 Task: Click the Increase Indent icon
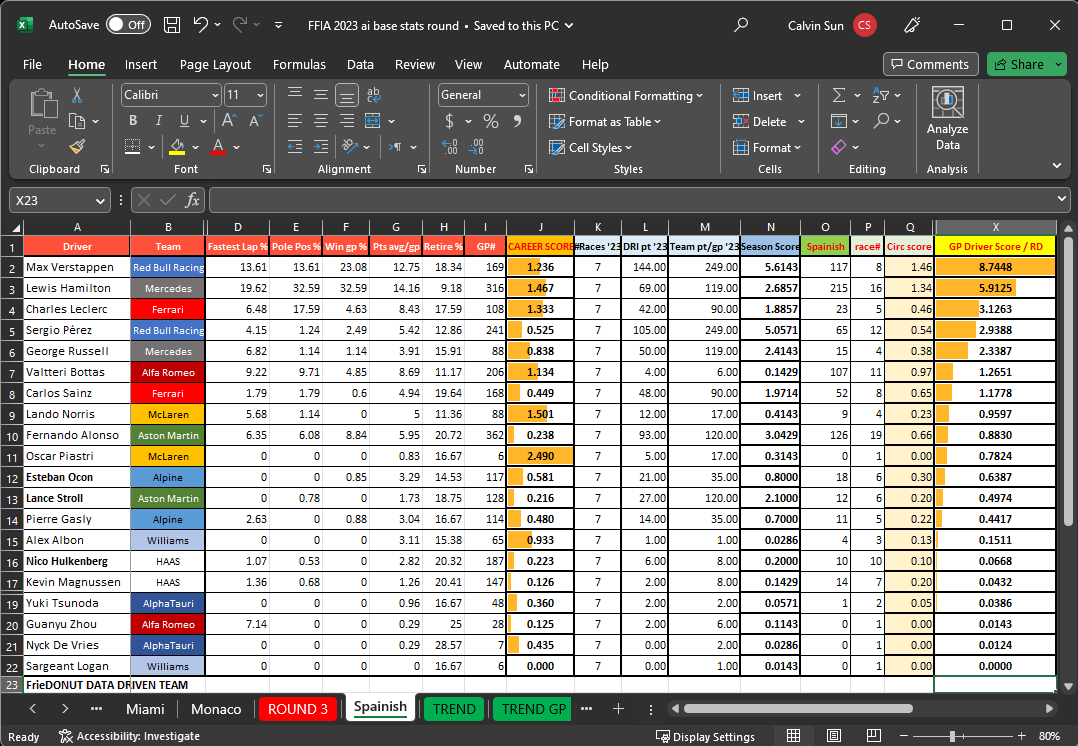point(320,146)
